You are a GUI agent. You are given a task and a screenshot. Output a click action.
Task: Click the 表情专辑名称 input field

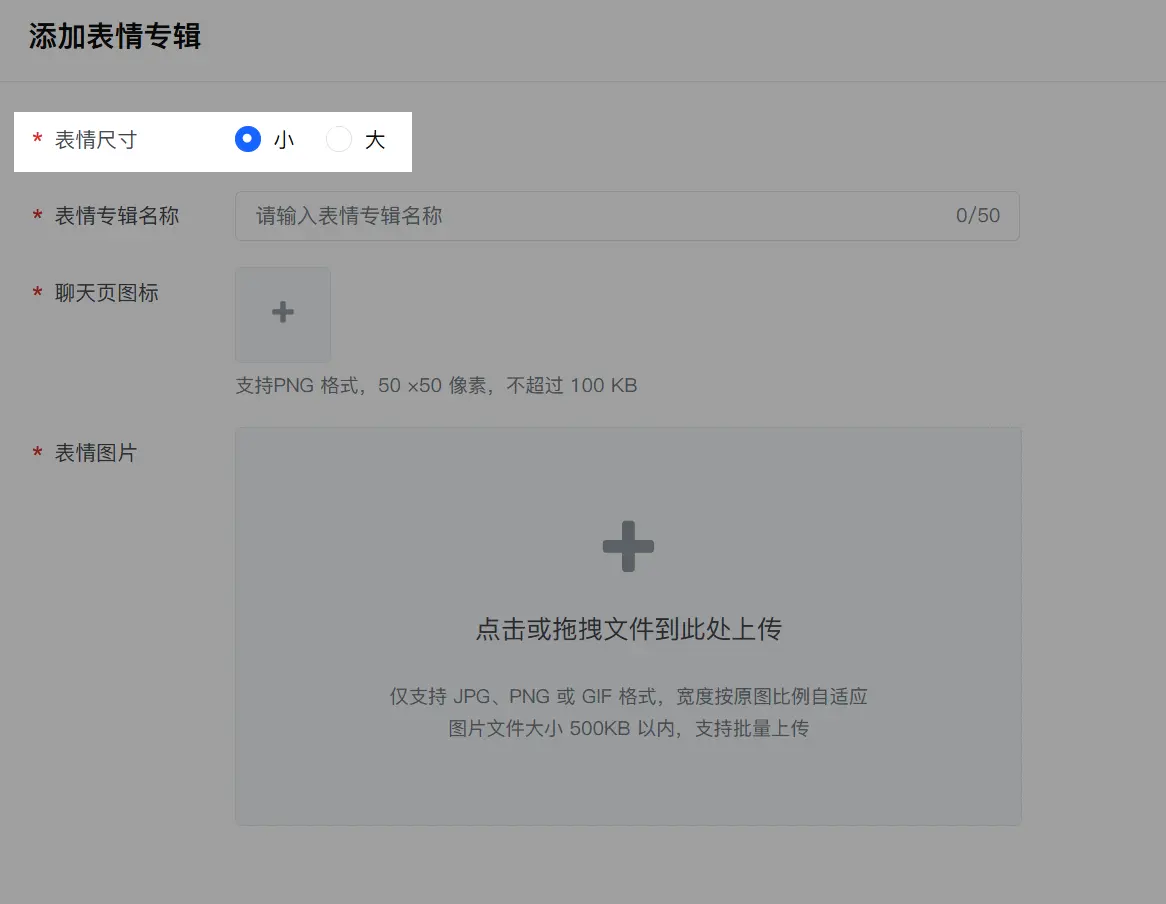coord(627,216)
